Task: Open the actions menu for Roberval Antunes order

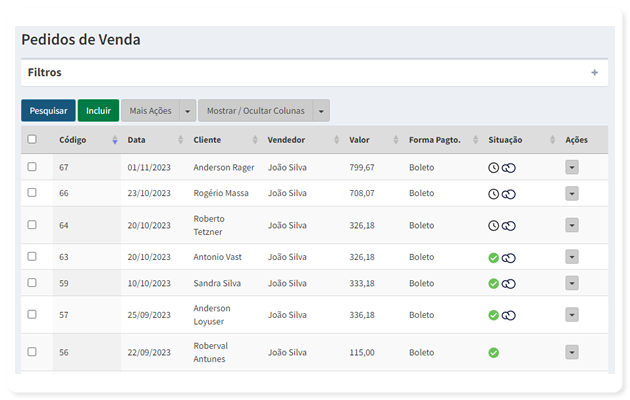Action: (x=572, y=352)
